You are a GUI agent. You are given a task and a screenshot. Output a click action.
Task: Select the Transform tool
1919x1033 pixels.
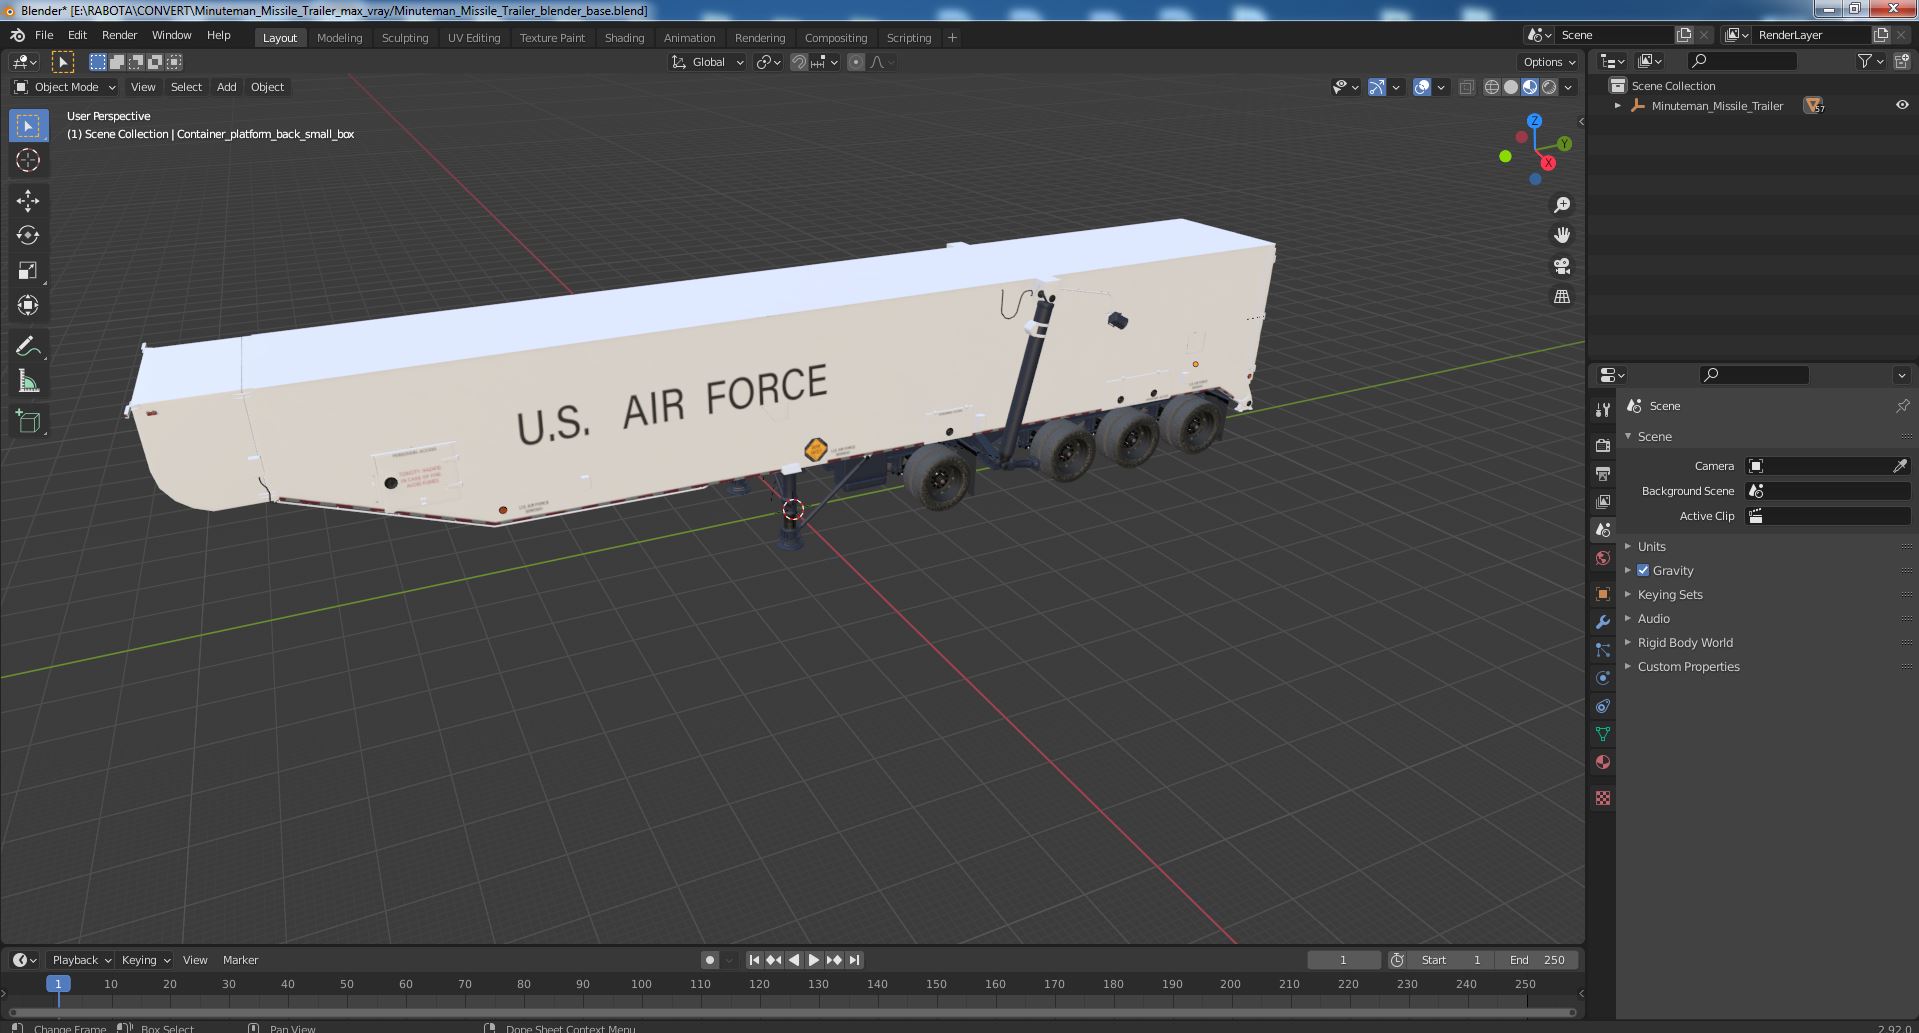(x=28, y=306)
